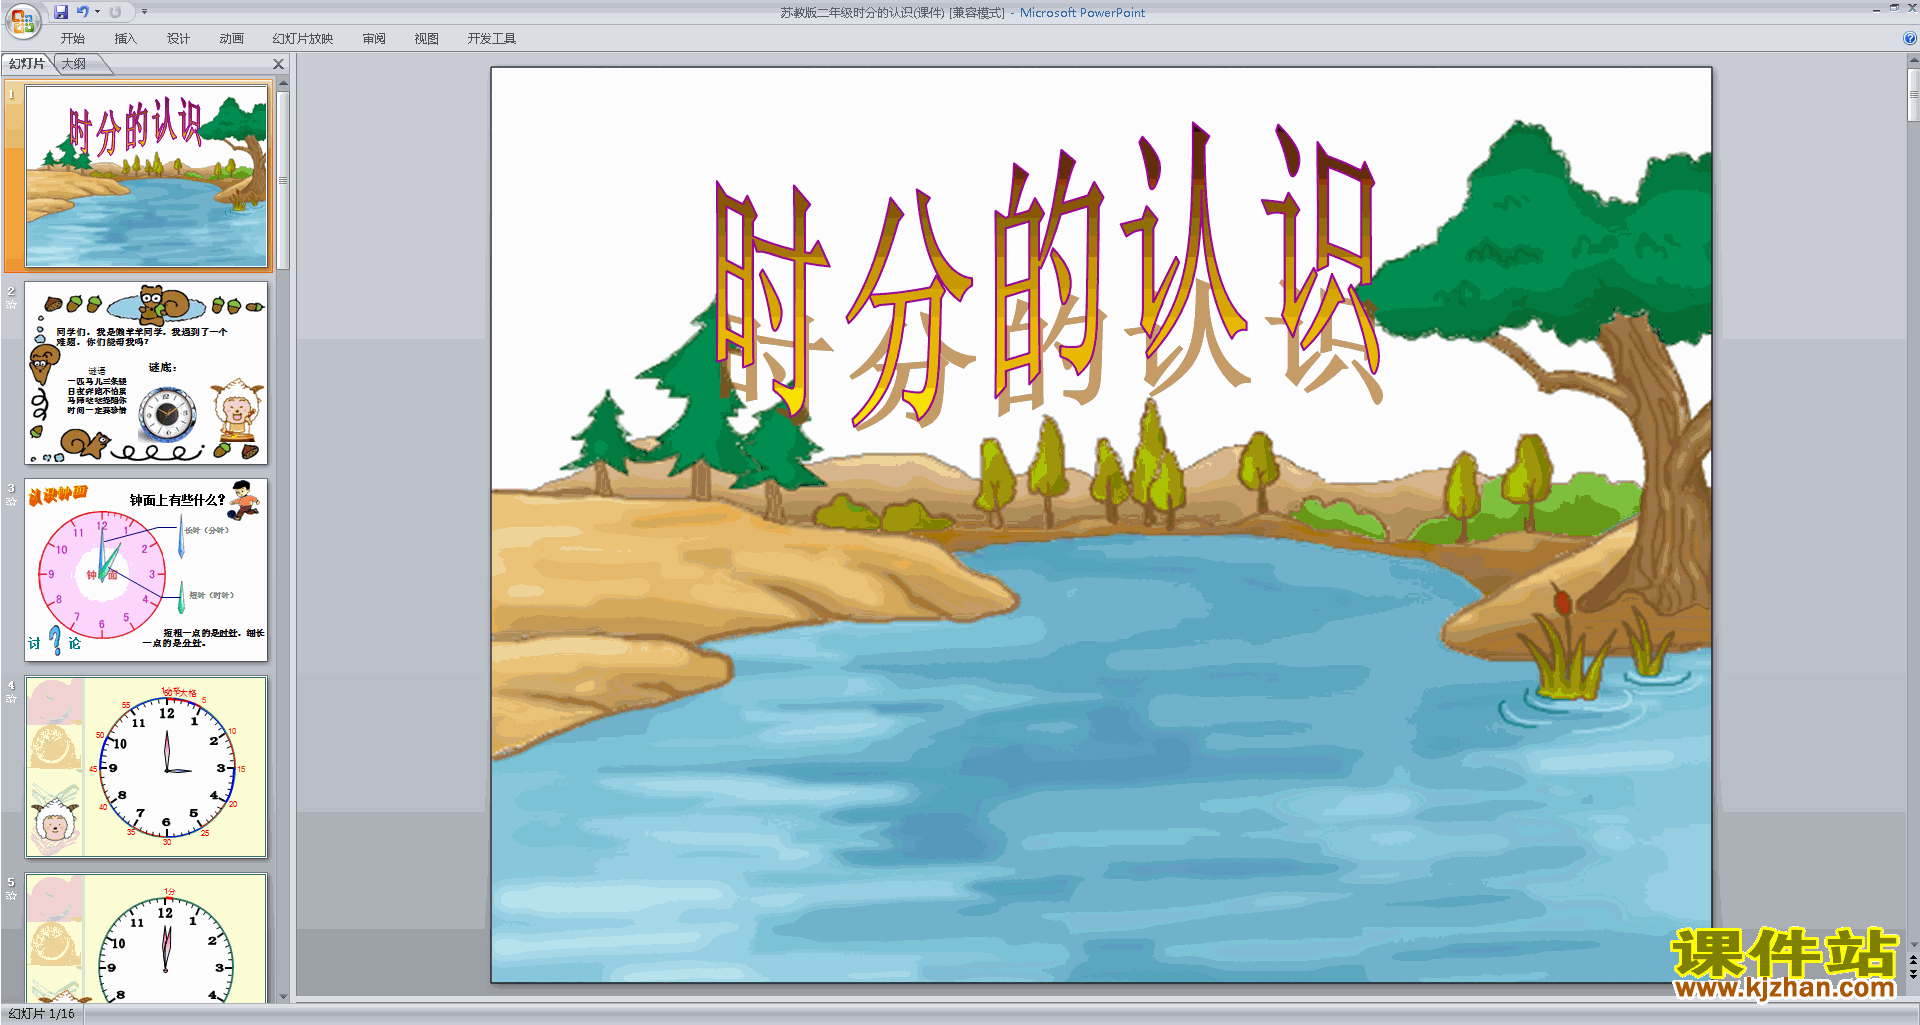Image resolution: width=1920 pixels, height=1025 pixels.
Task: Switch to the 幻灯片 pane tab
Action: pos(27,64)
